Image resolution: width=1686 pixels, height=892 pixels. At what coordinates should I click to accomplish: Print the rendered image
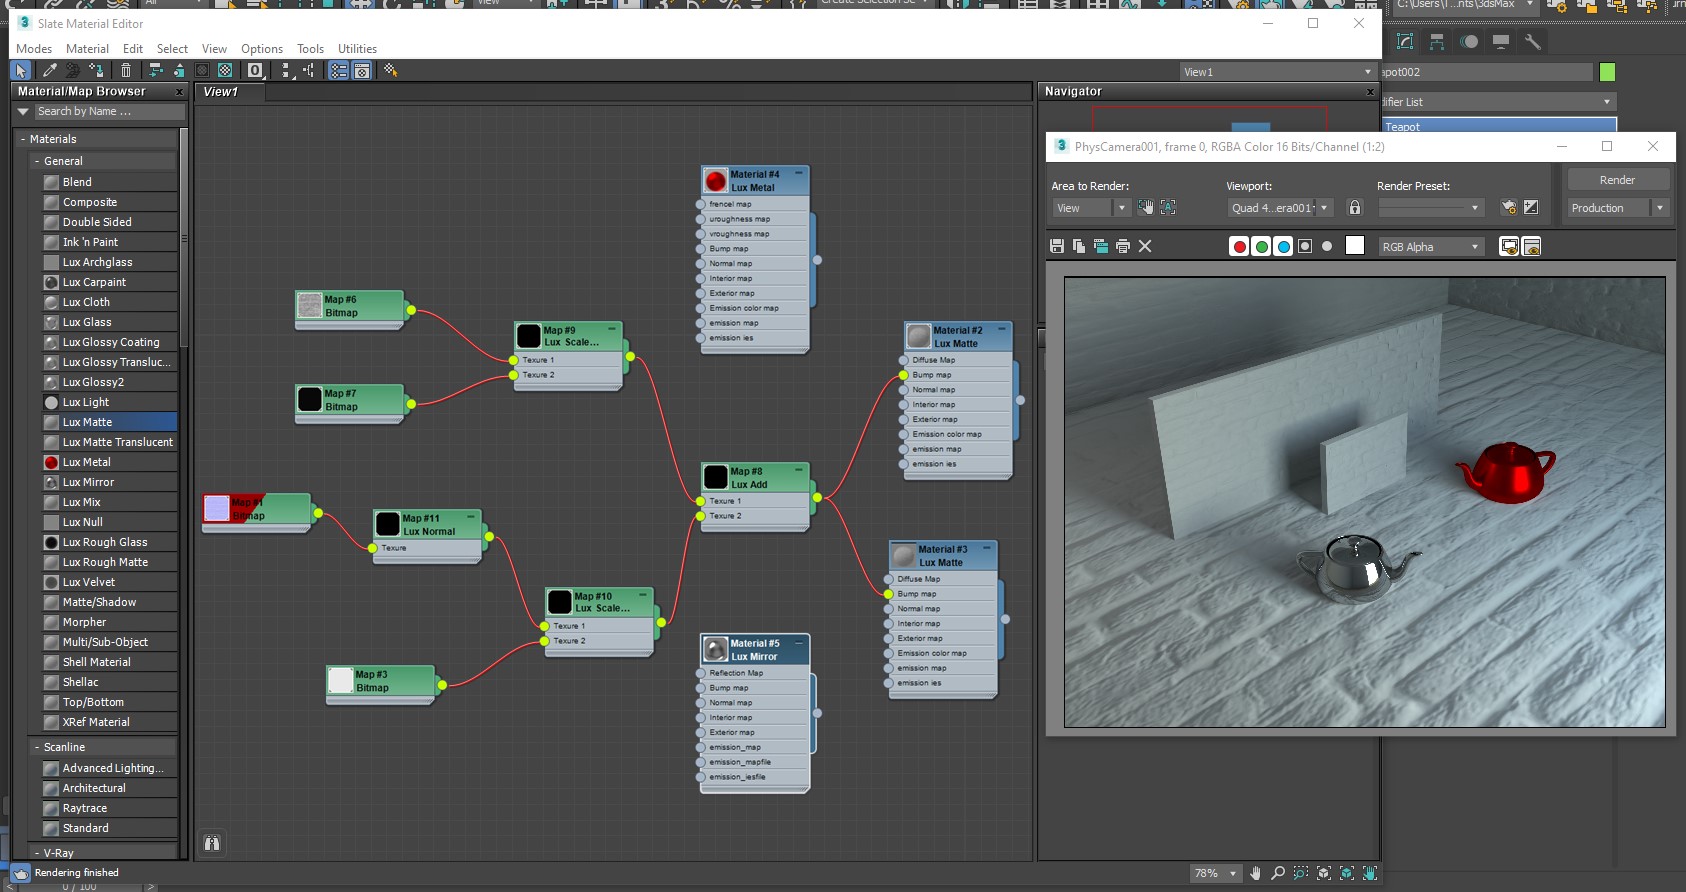1123,246
